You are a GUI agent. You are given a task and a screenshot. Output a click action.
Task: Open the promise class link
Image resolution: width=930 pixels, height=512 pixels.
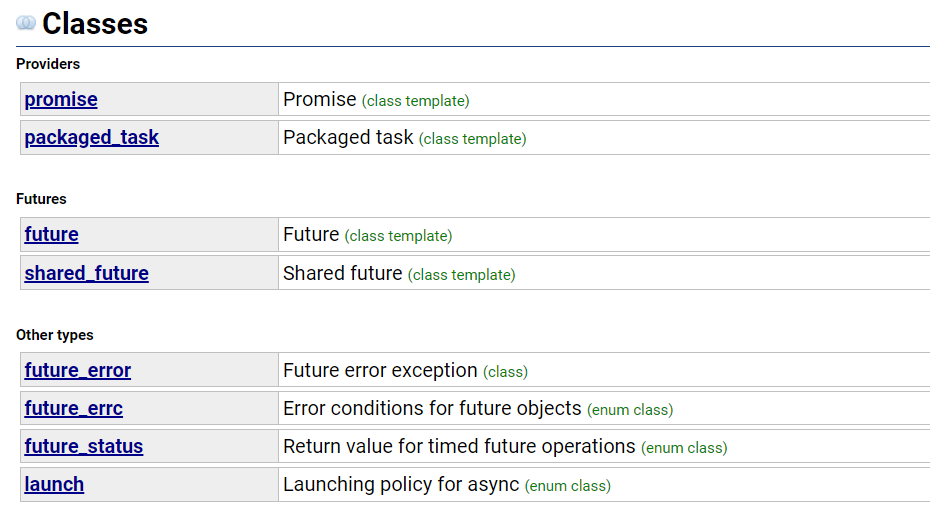[x=61, y=100]
